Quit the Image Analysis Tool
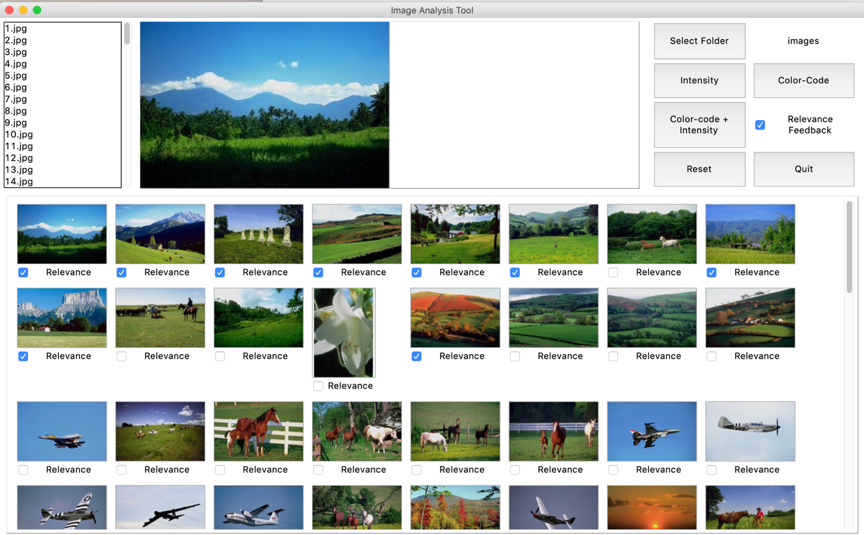 coord(803,169)
